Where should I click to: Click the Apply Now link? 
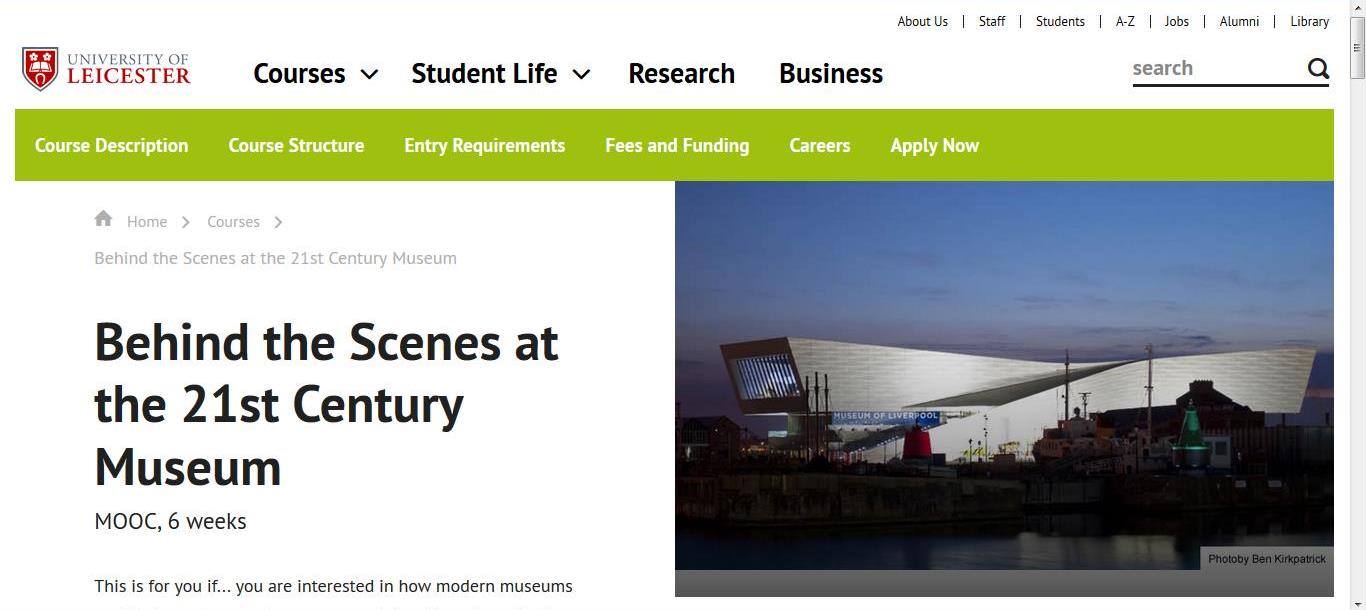coord(934,145)
